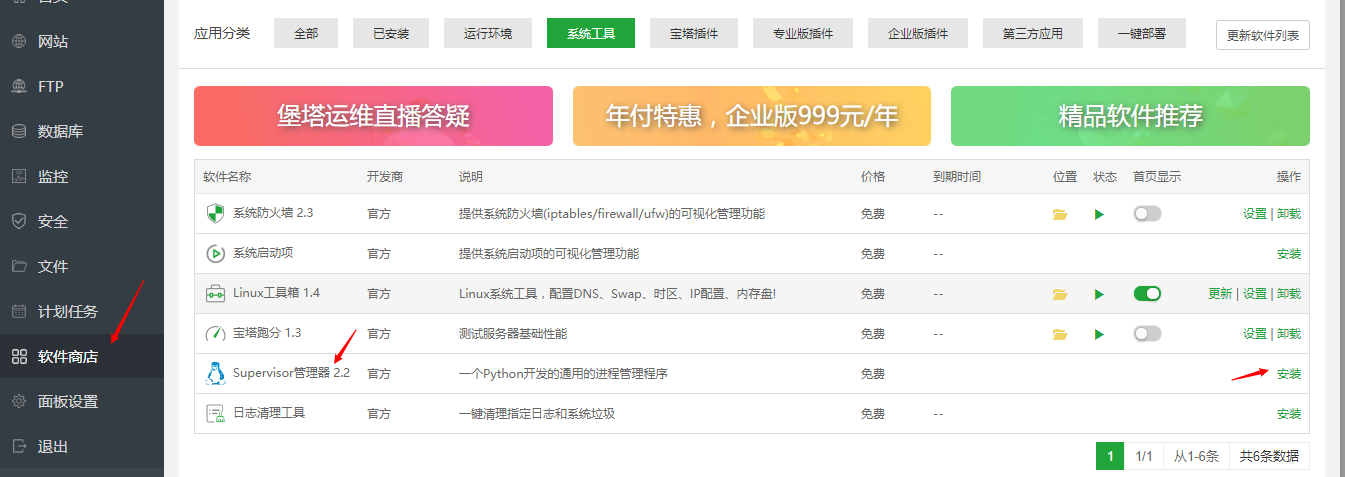Click 卸载 for 系统防火墙
The image size is (1345, 477).
pos(1289,214)
